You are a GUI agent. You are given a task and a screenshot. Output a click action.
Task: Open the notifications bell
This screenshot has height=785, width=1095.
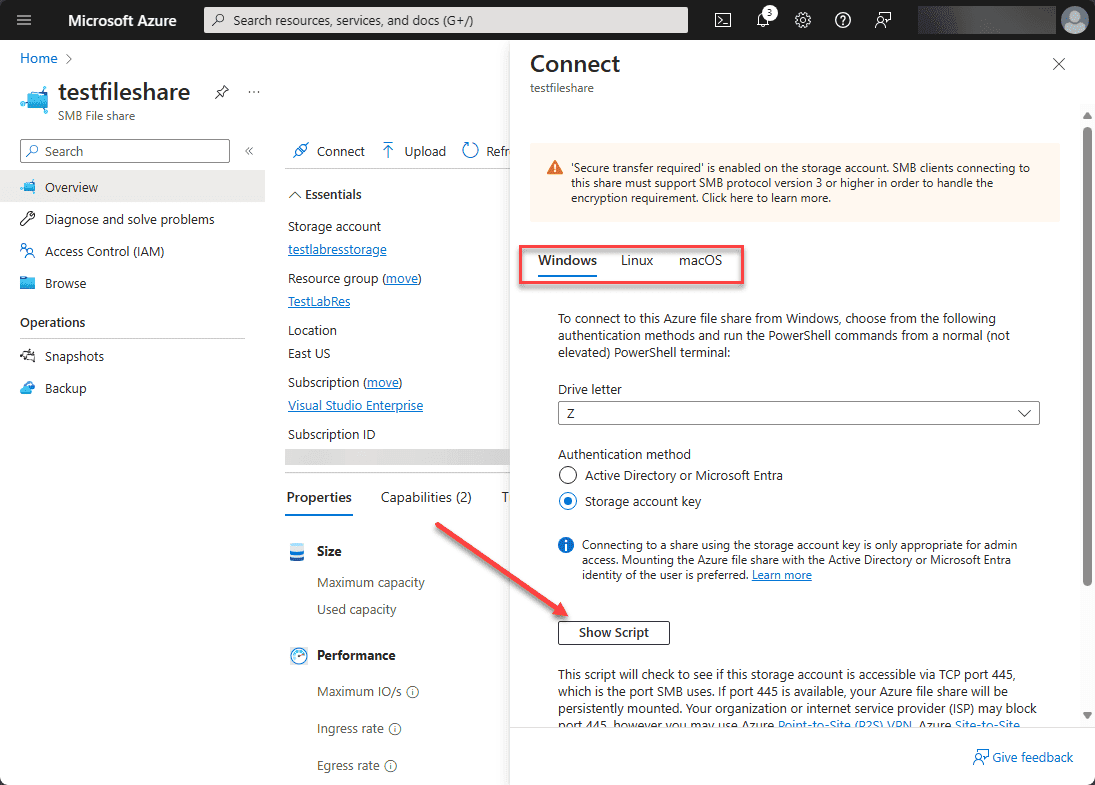coord(763,20)
